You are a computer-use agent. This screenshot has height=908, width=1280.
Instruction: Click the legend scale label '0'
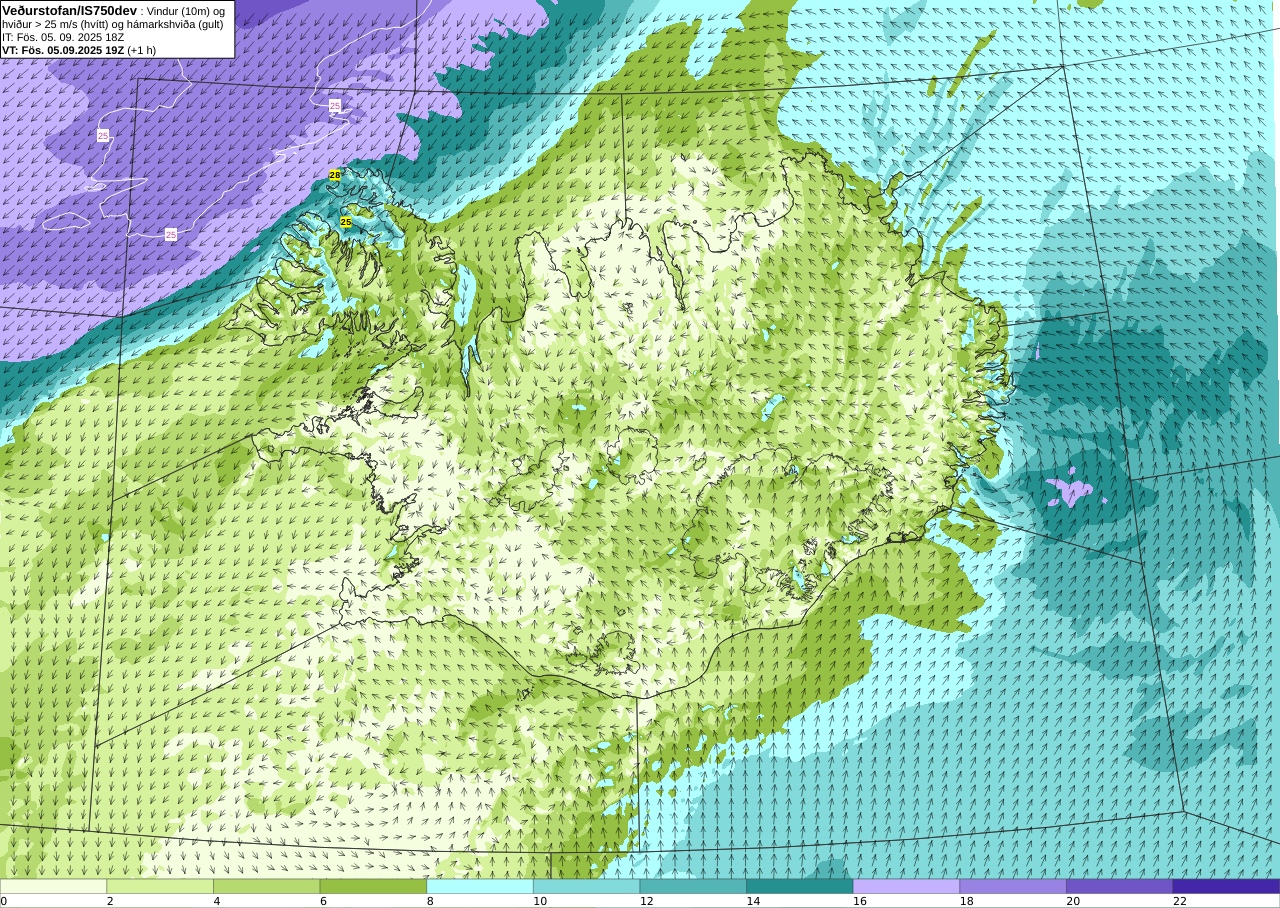4,901
